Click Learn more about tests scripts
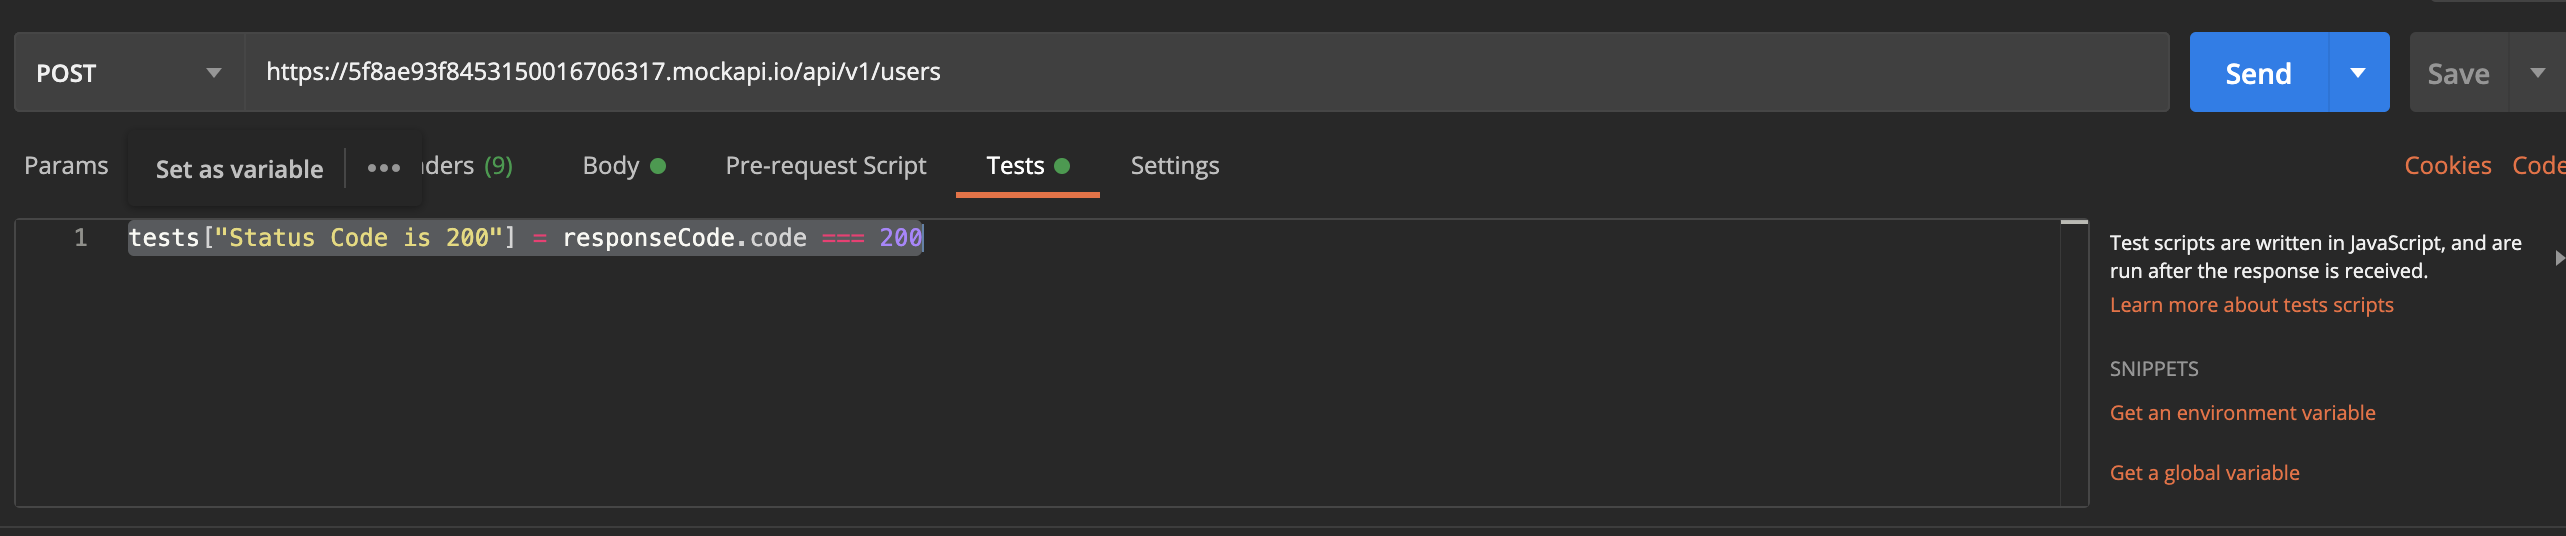The height and width of the screenshot is (536, 2566). point(2251,305)
